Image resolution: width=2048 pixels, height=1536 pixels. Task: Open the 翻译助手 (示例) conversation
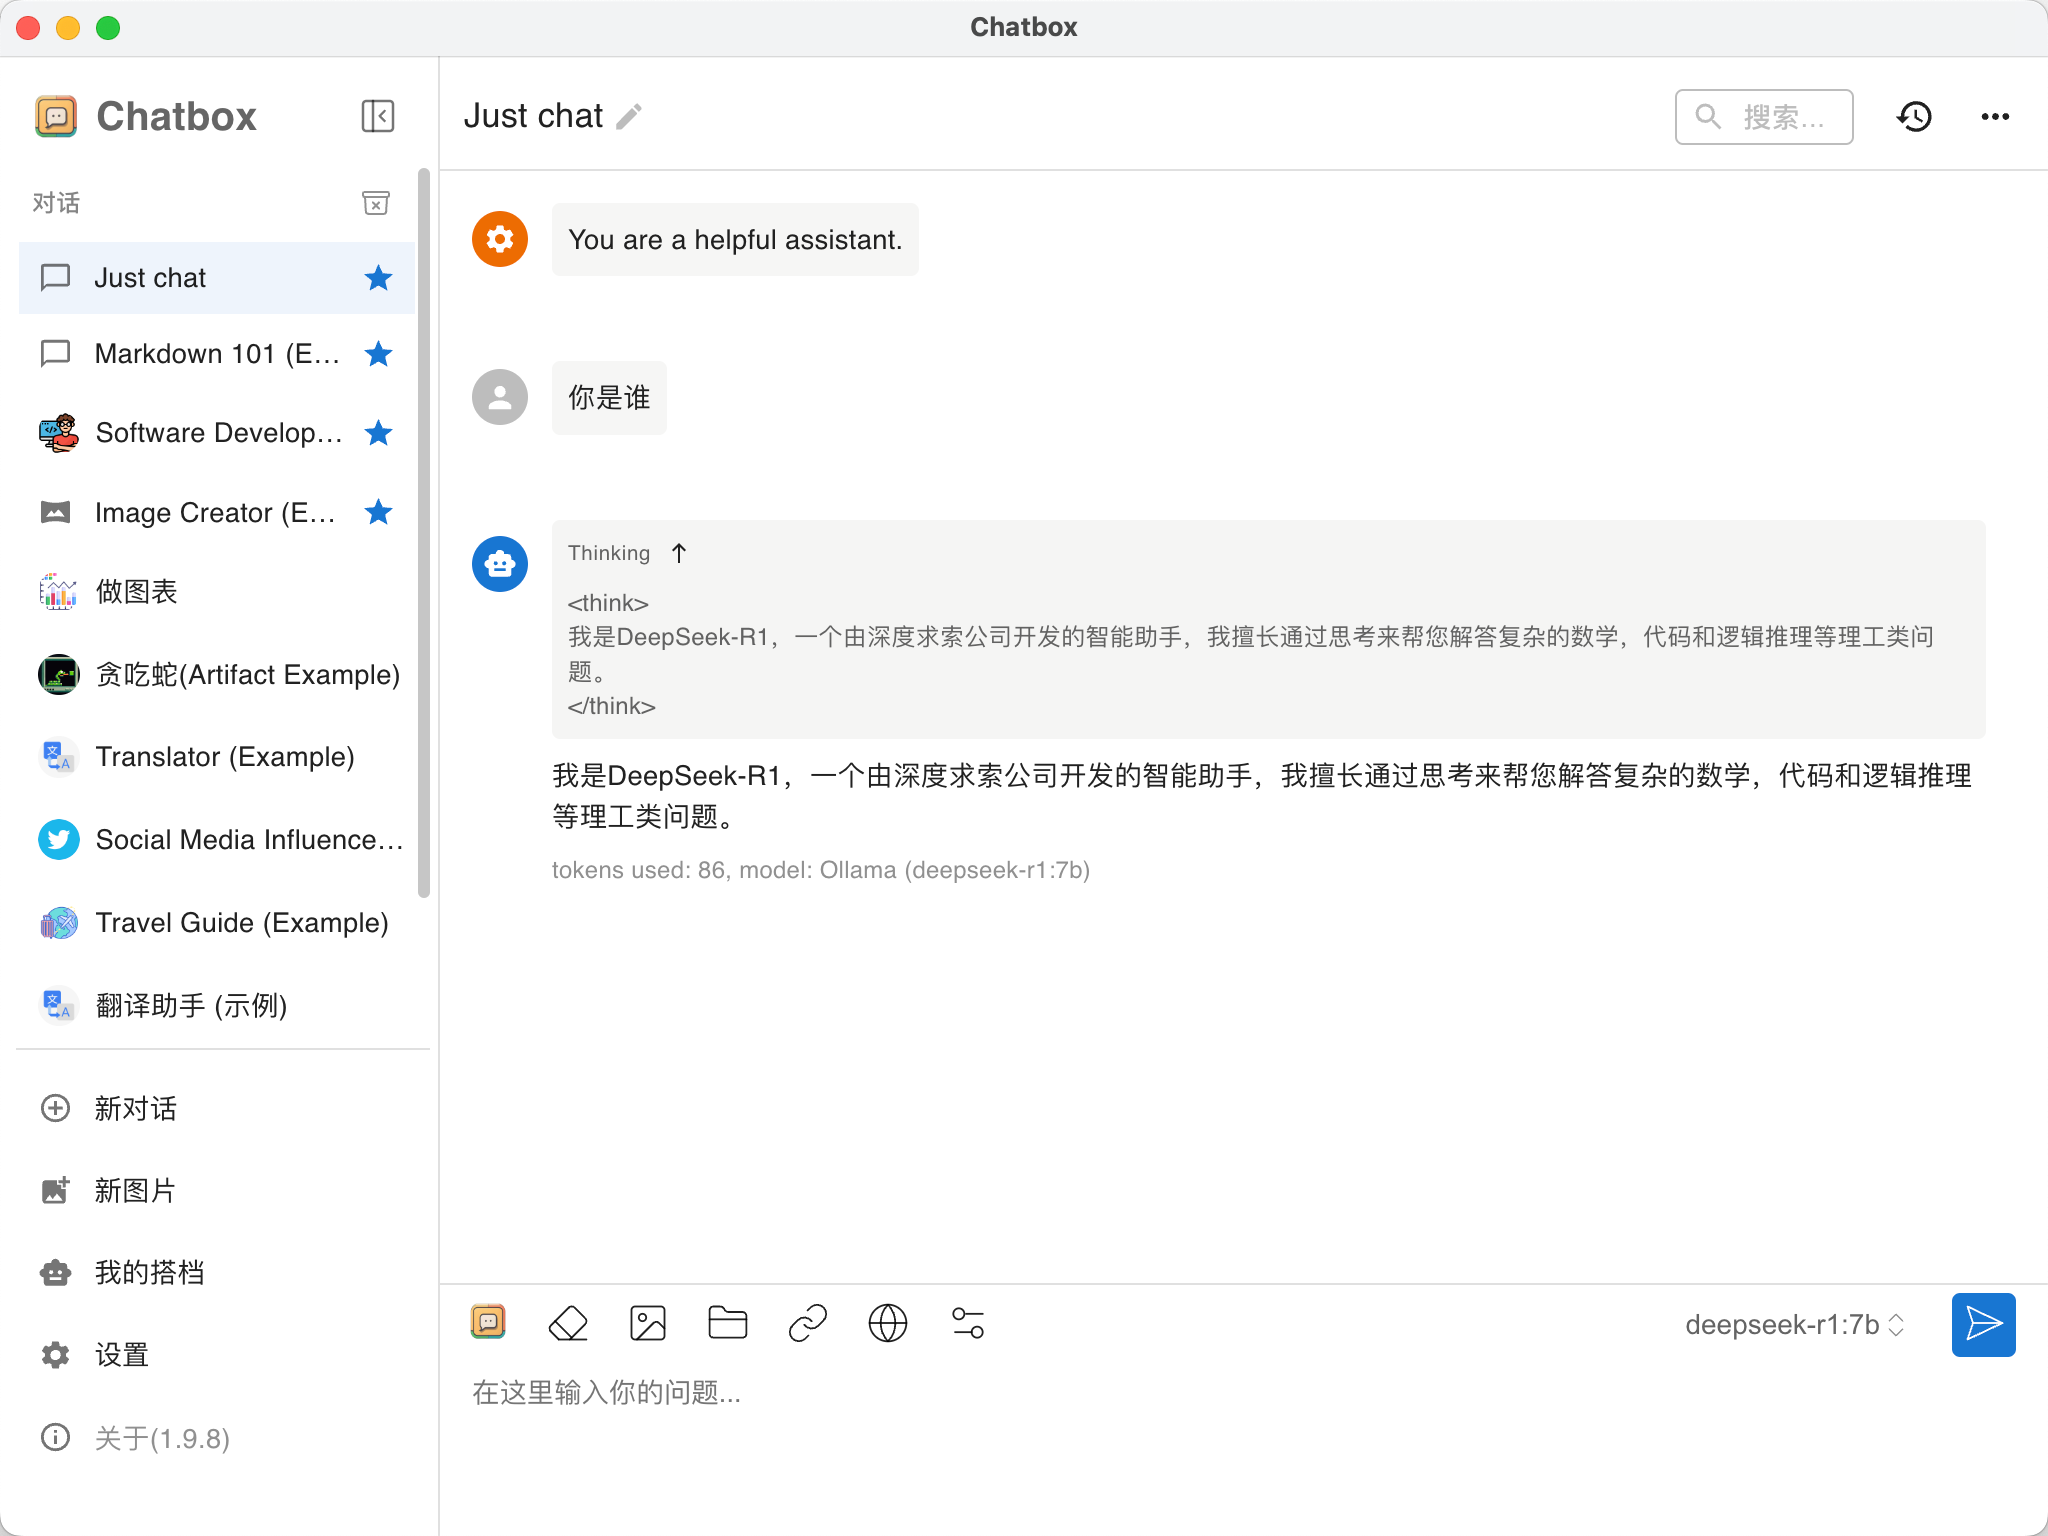(x=216, y=1005)
